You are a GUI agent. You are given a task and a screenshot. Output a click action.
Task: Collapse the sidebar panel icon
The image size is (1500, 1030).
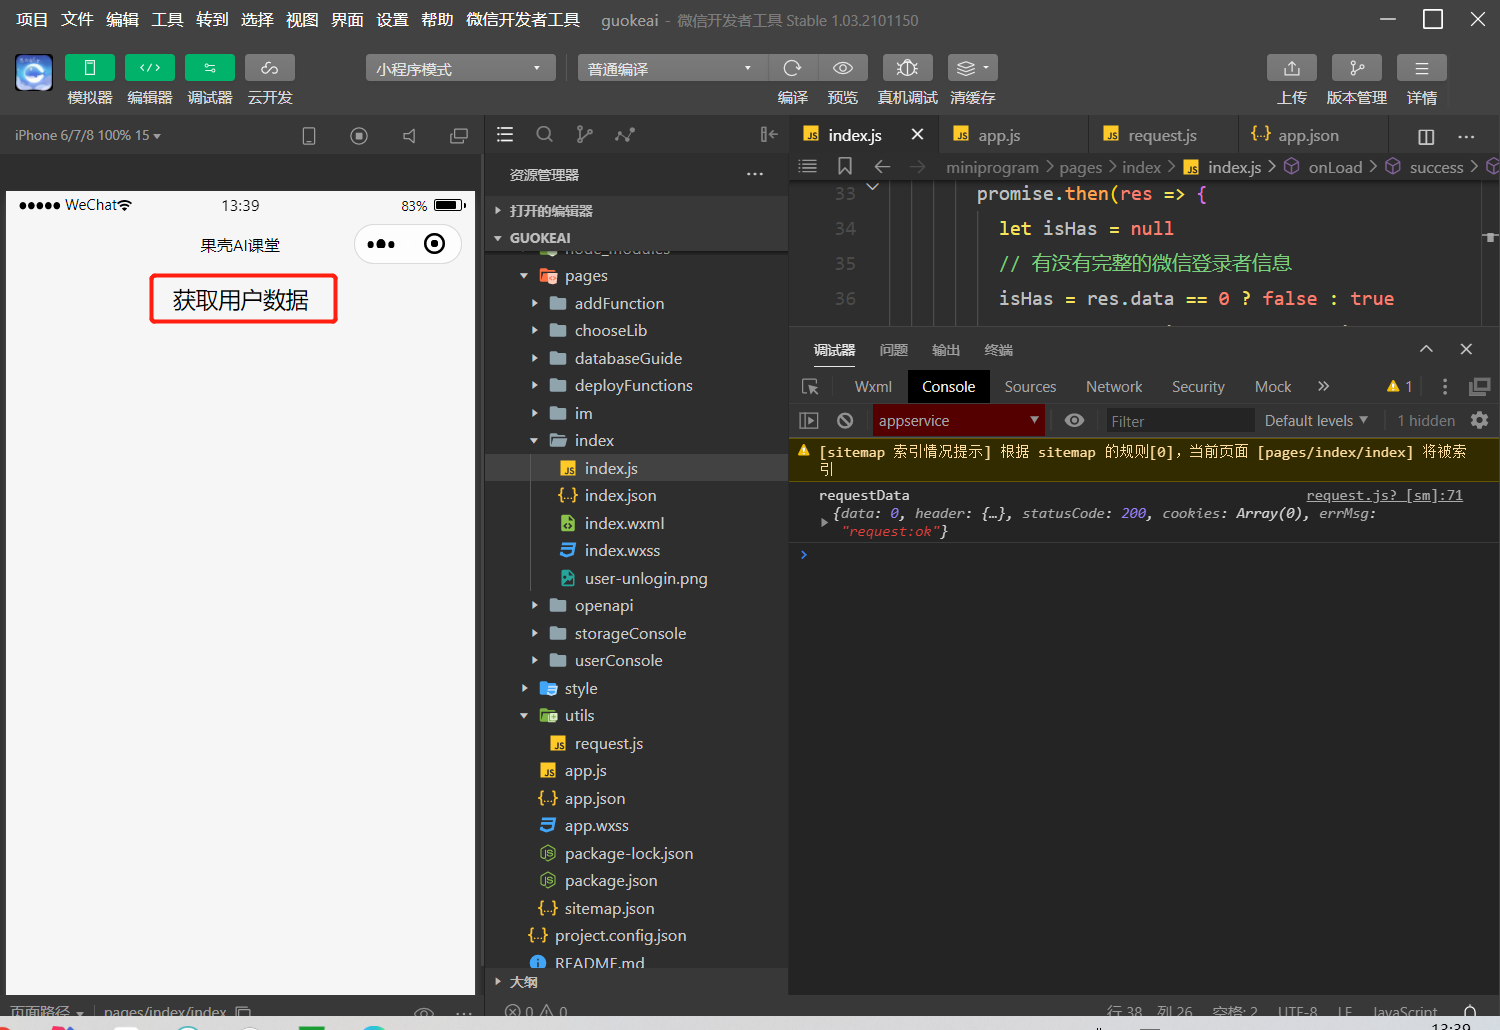768,134
